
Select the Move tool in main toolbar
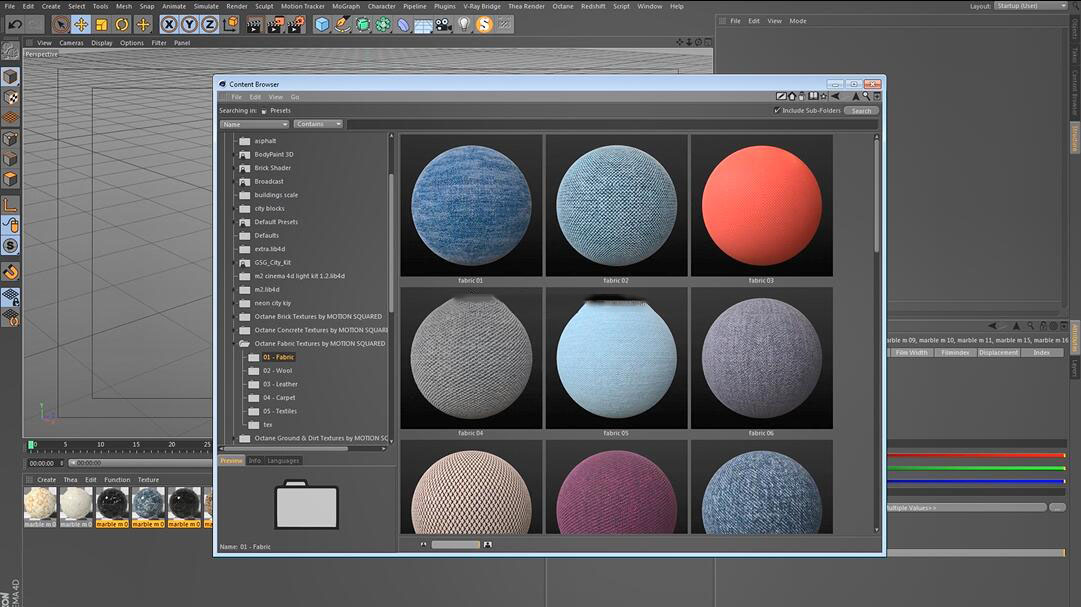[x=81, y=25]
